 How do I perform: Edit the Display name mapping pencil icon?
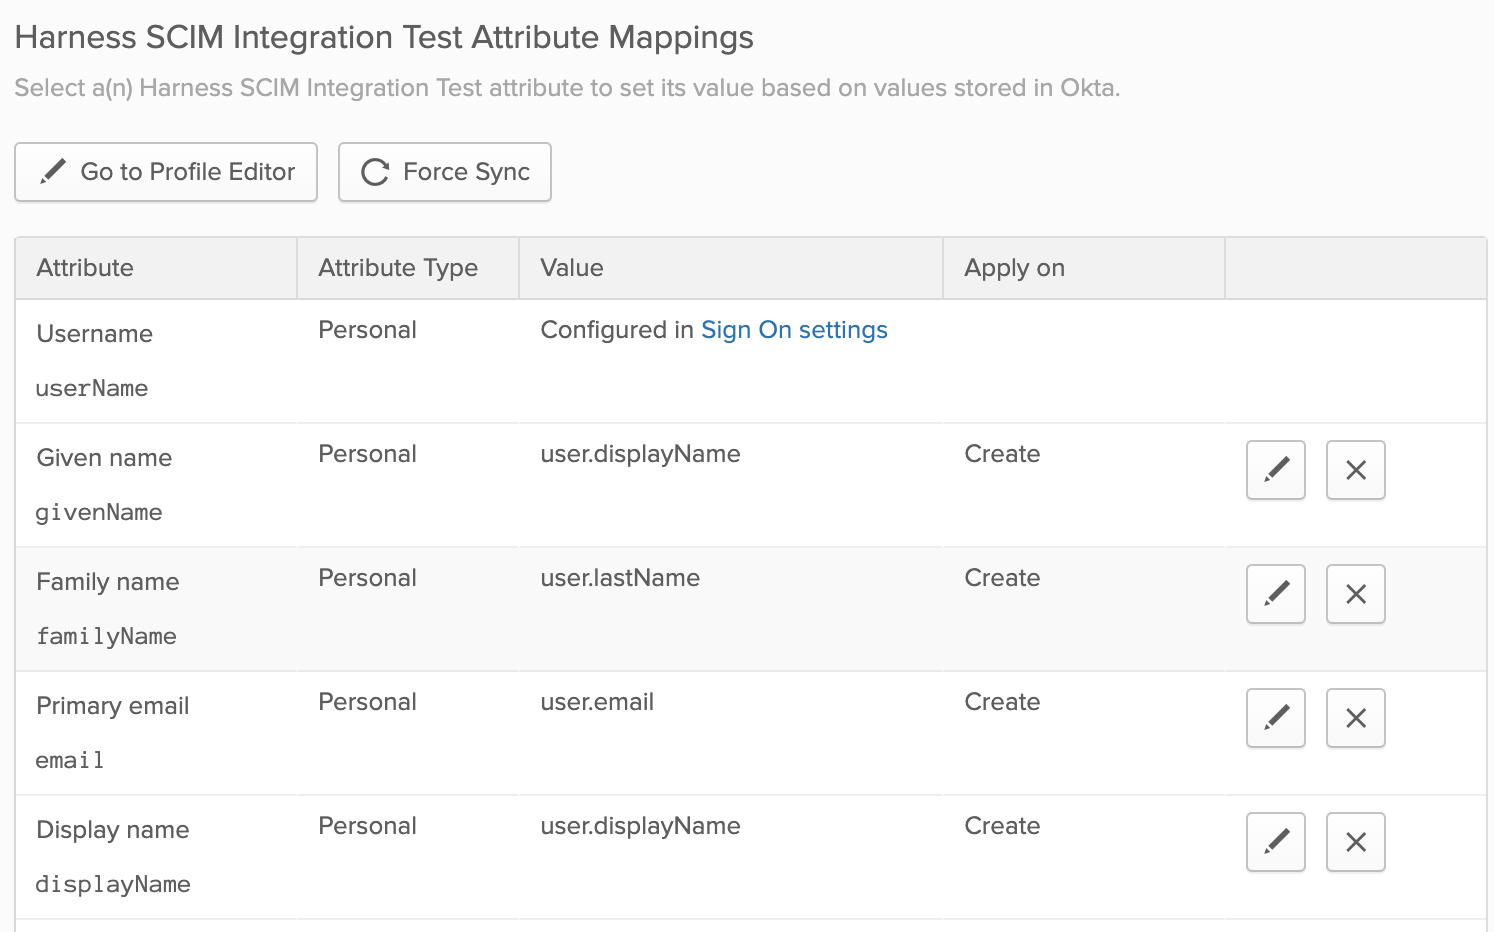click(x=1276, y=842)
